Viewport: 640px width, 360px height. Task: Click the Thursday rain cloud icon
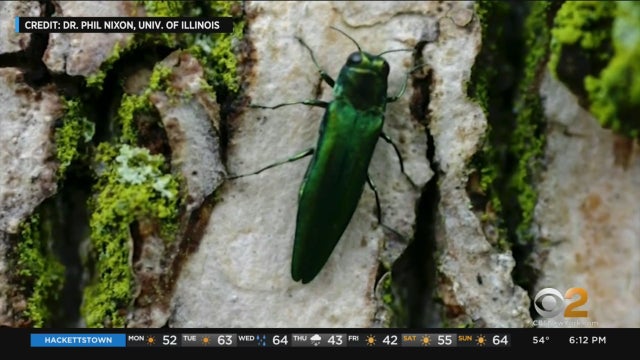[x=316, y=340]
